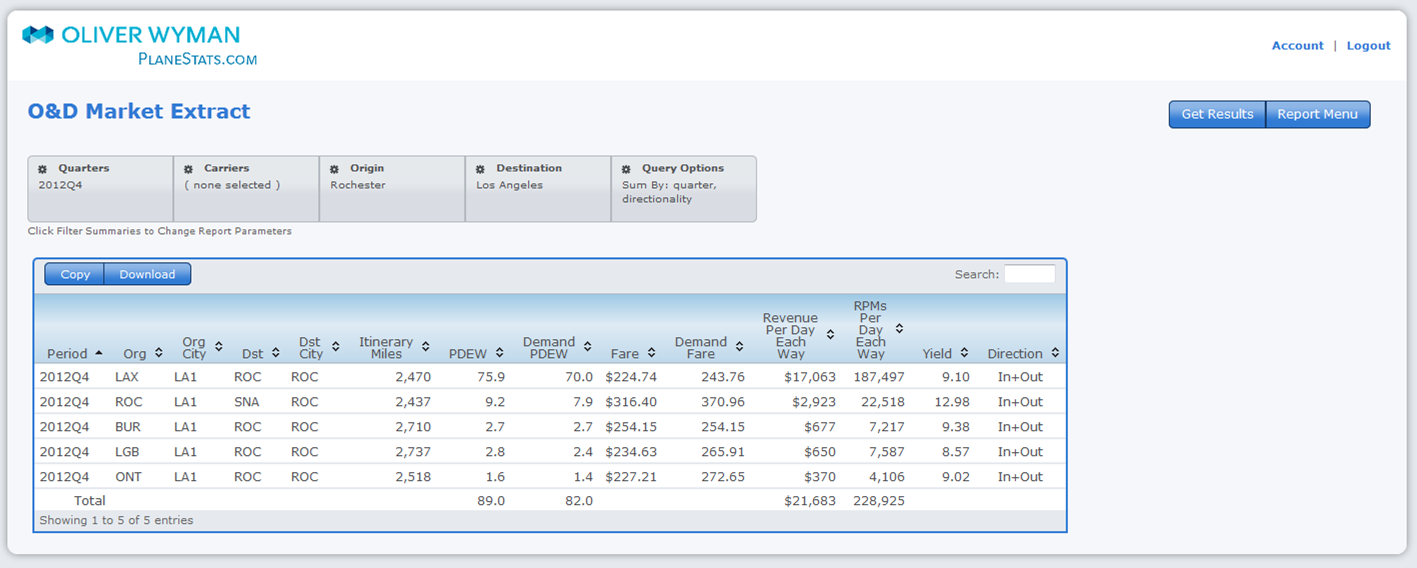1417x568 pixels.
Task: Sort by Itinerary Miles column arrows
Action: 426,347
